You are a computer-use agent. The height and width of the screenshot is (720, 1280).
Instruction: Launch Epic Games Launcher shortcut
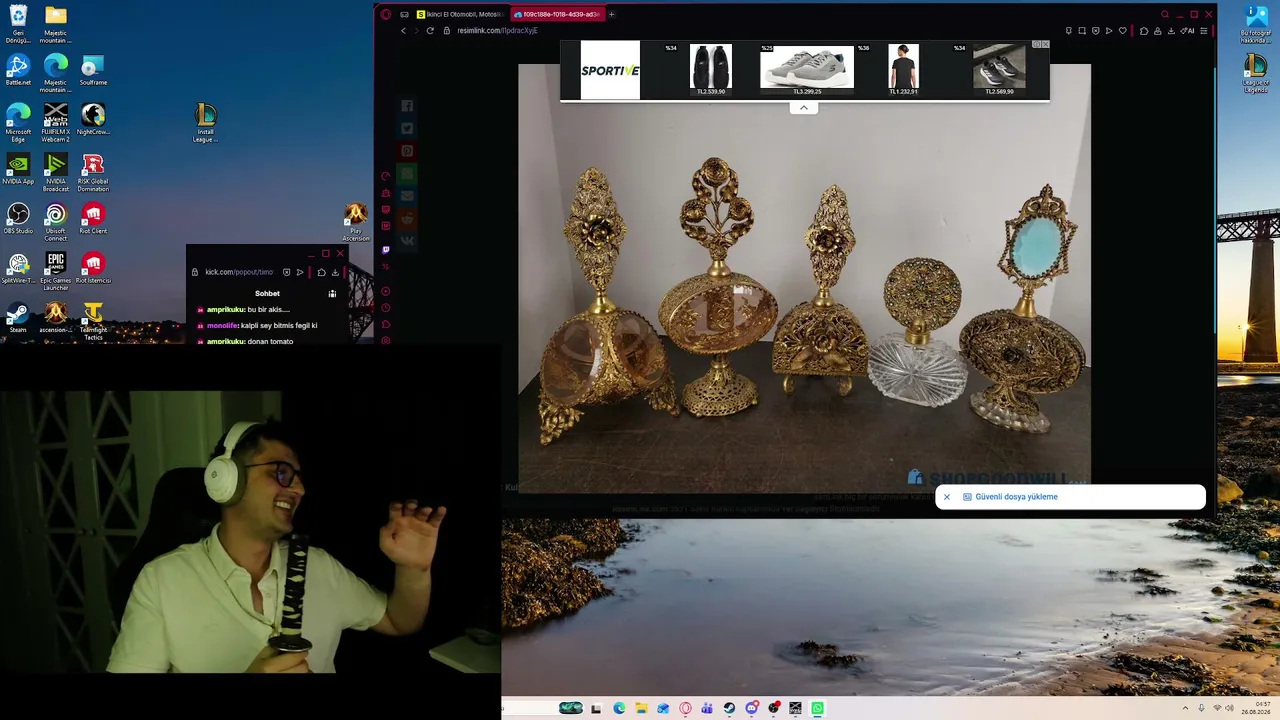click(56, 271)
